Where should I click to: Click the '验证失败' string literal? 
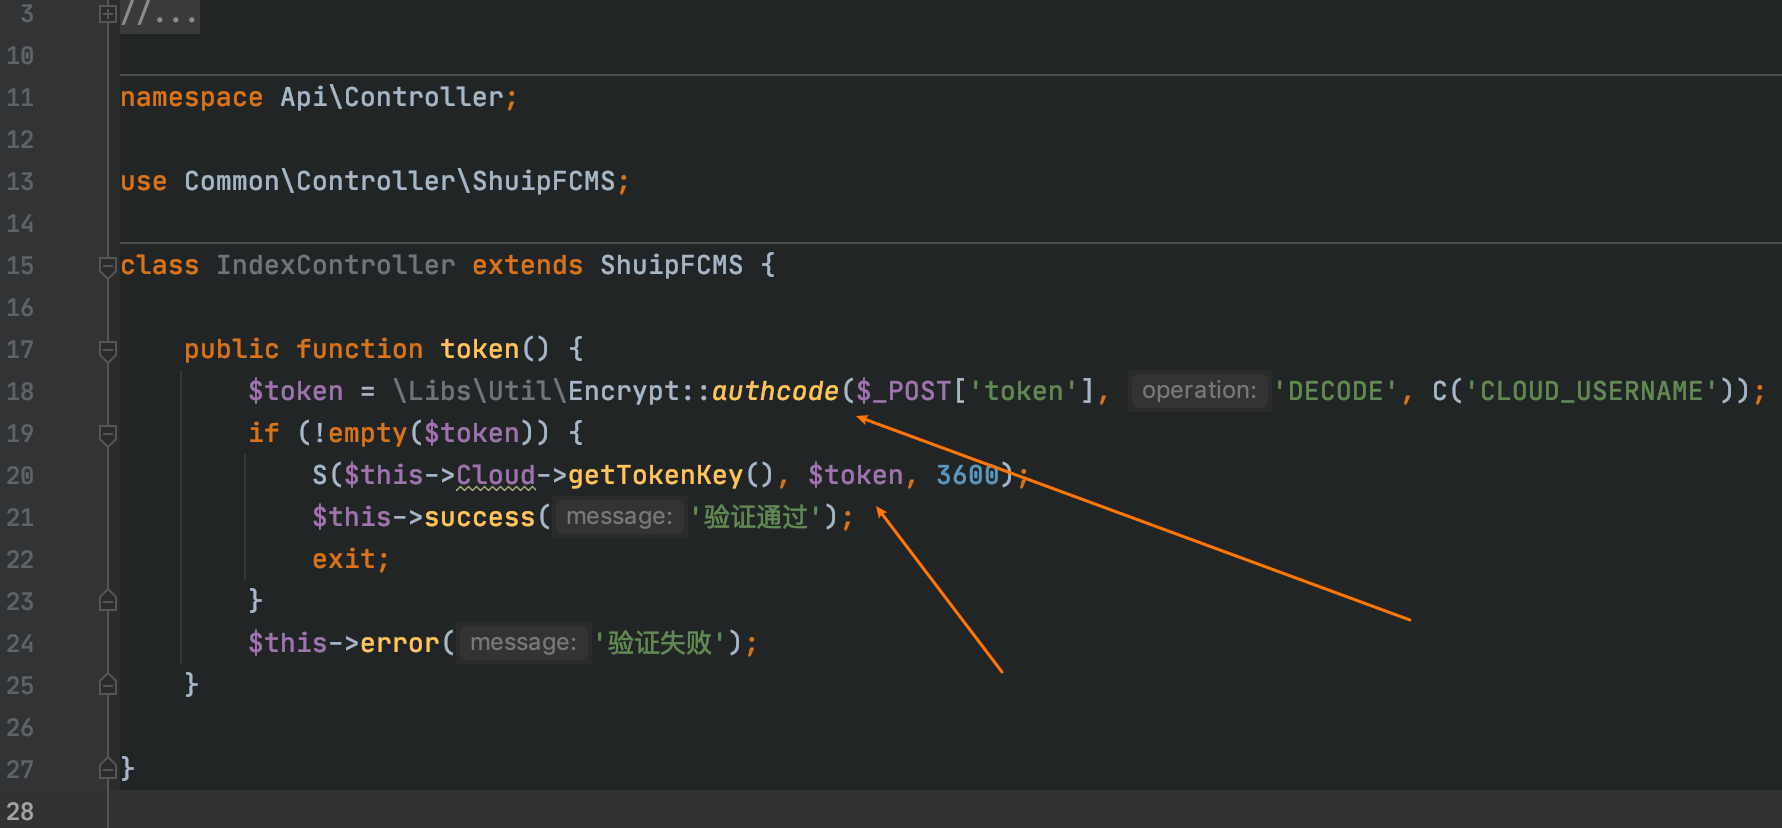point(659,643)
